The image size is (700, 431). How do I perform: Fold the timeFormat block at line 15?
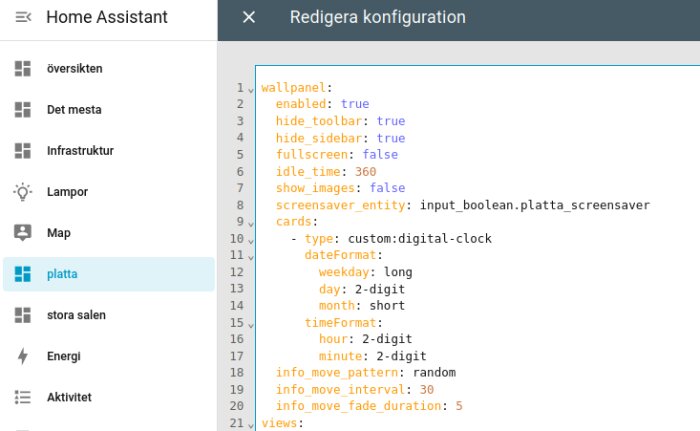point(251,325)
